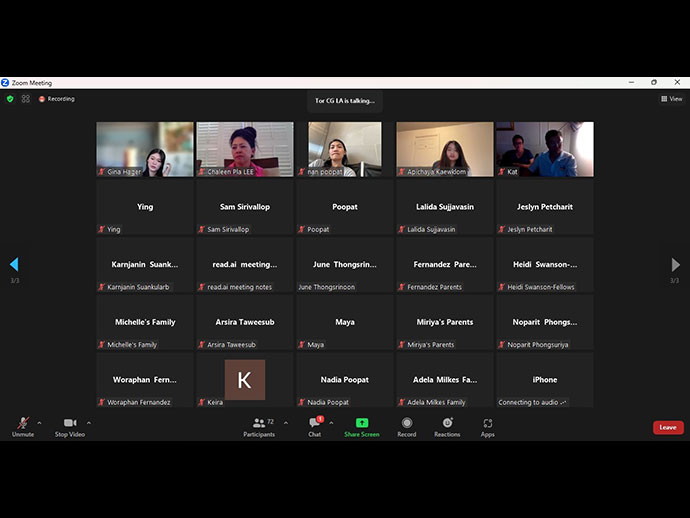Click the Record icon
This screenshot has height=518, width=690.
(x=406, y=424)
